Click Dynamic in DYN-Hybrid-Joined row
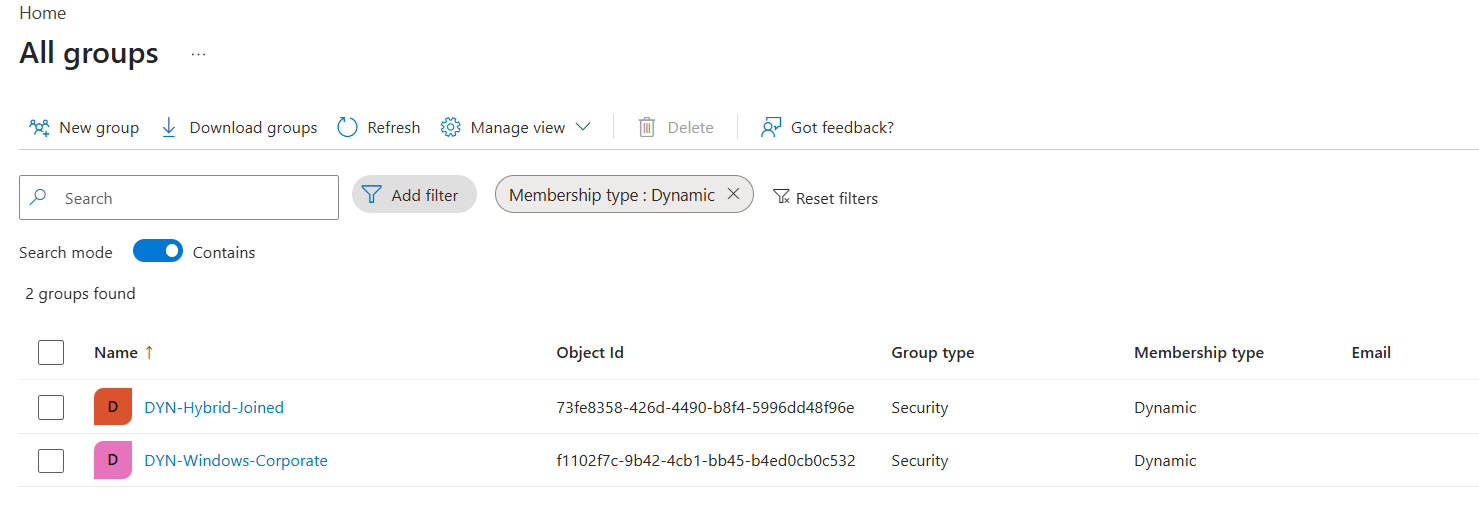The width and height of the screenshot is (1479, 519). [x=1165, y=407]
